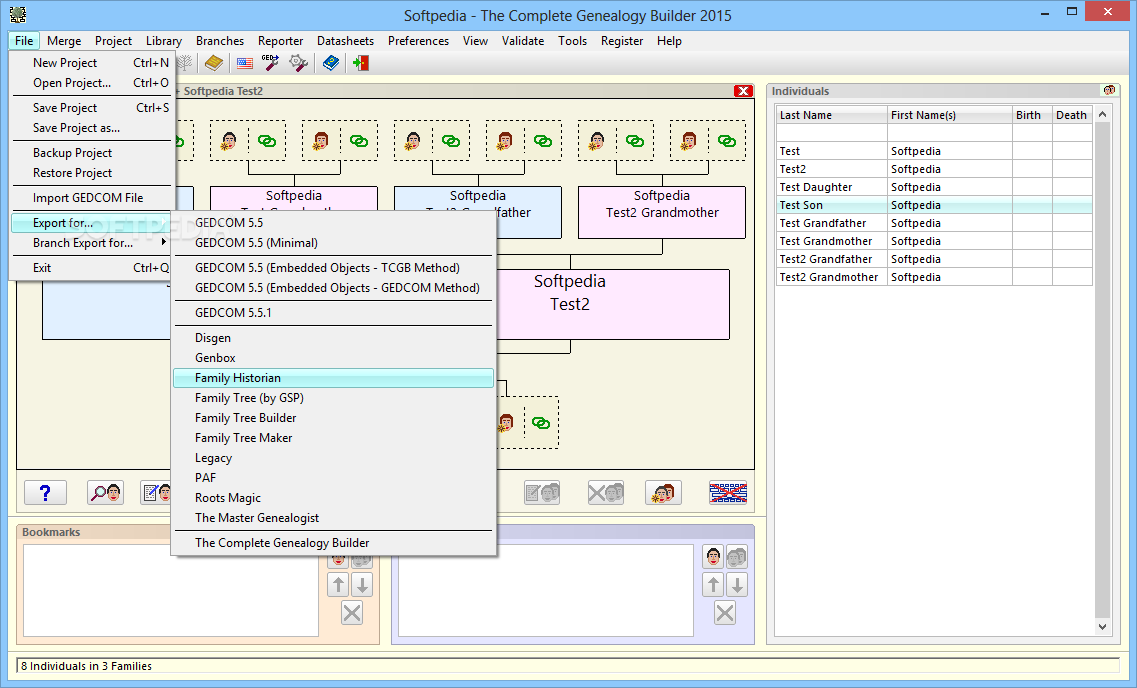Click the American flag language icon
The width and height of the screenshot is (1137, 688).
[x=245, y=63]
